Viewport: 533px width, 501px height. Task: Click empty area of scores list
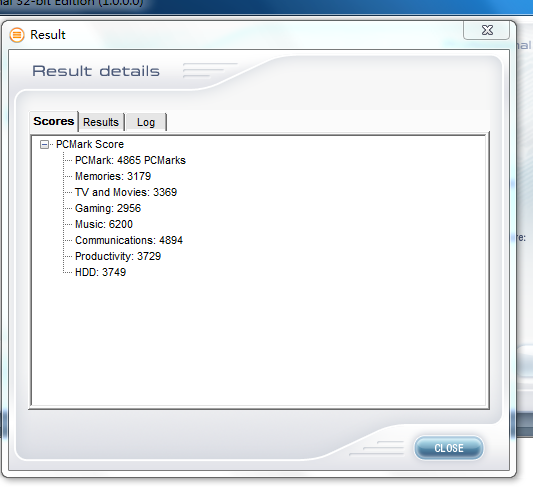pos(258,340)
